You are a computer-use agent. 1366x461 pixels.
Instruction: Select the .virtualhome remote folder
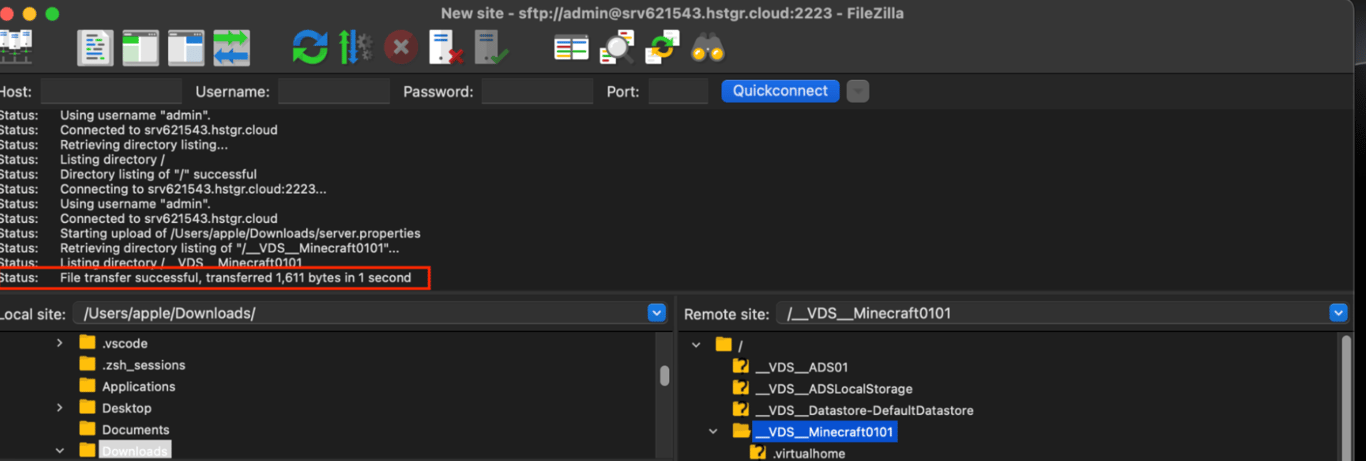[x=808, y=454]
